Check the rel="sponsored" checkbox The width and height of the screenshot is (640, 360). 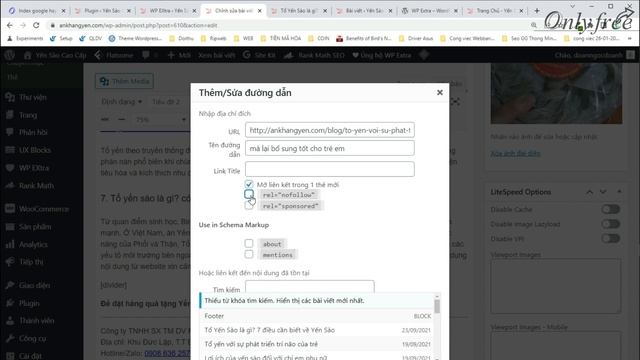pyautogui.click(x=249, y=205)
